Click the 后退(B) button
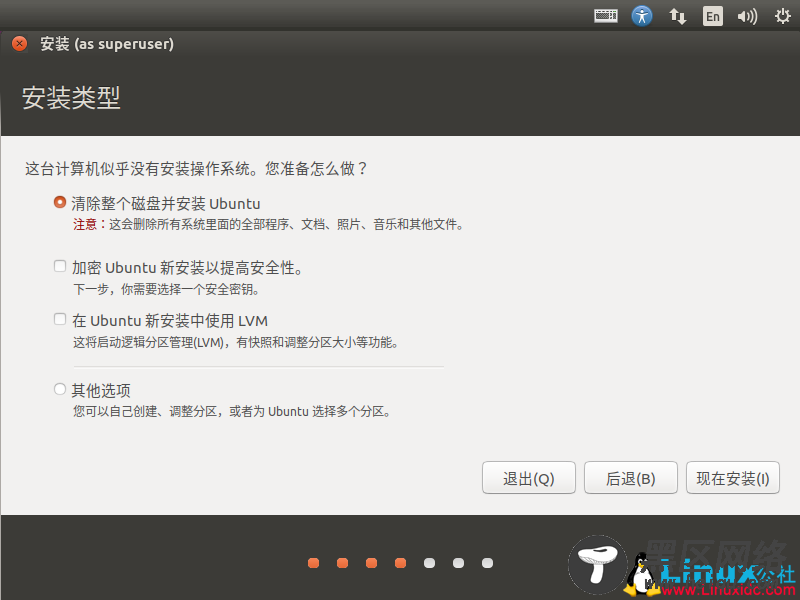800x600 pixels. pos(631,478)
